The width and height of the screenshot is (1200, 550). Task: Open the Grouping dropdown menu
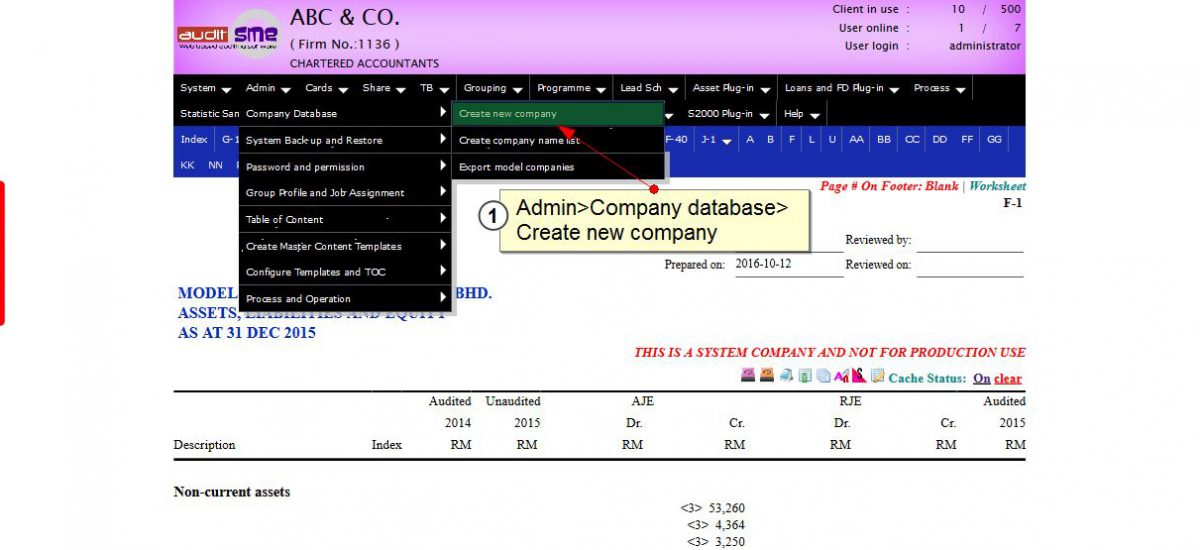click(x=491, y=88)
